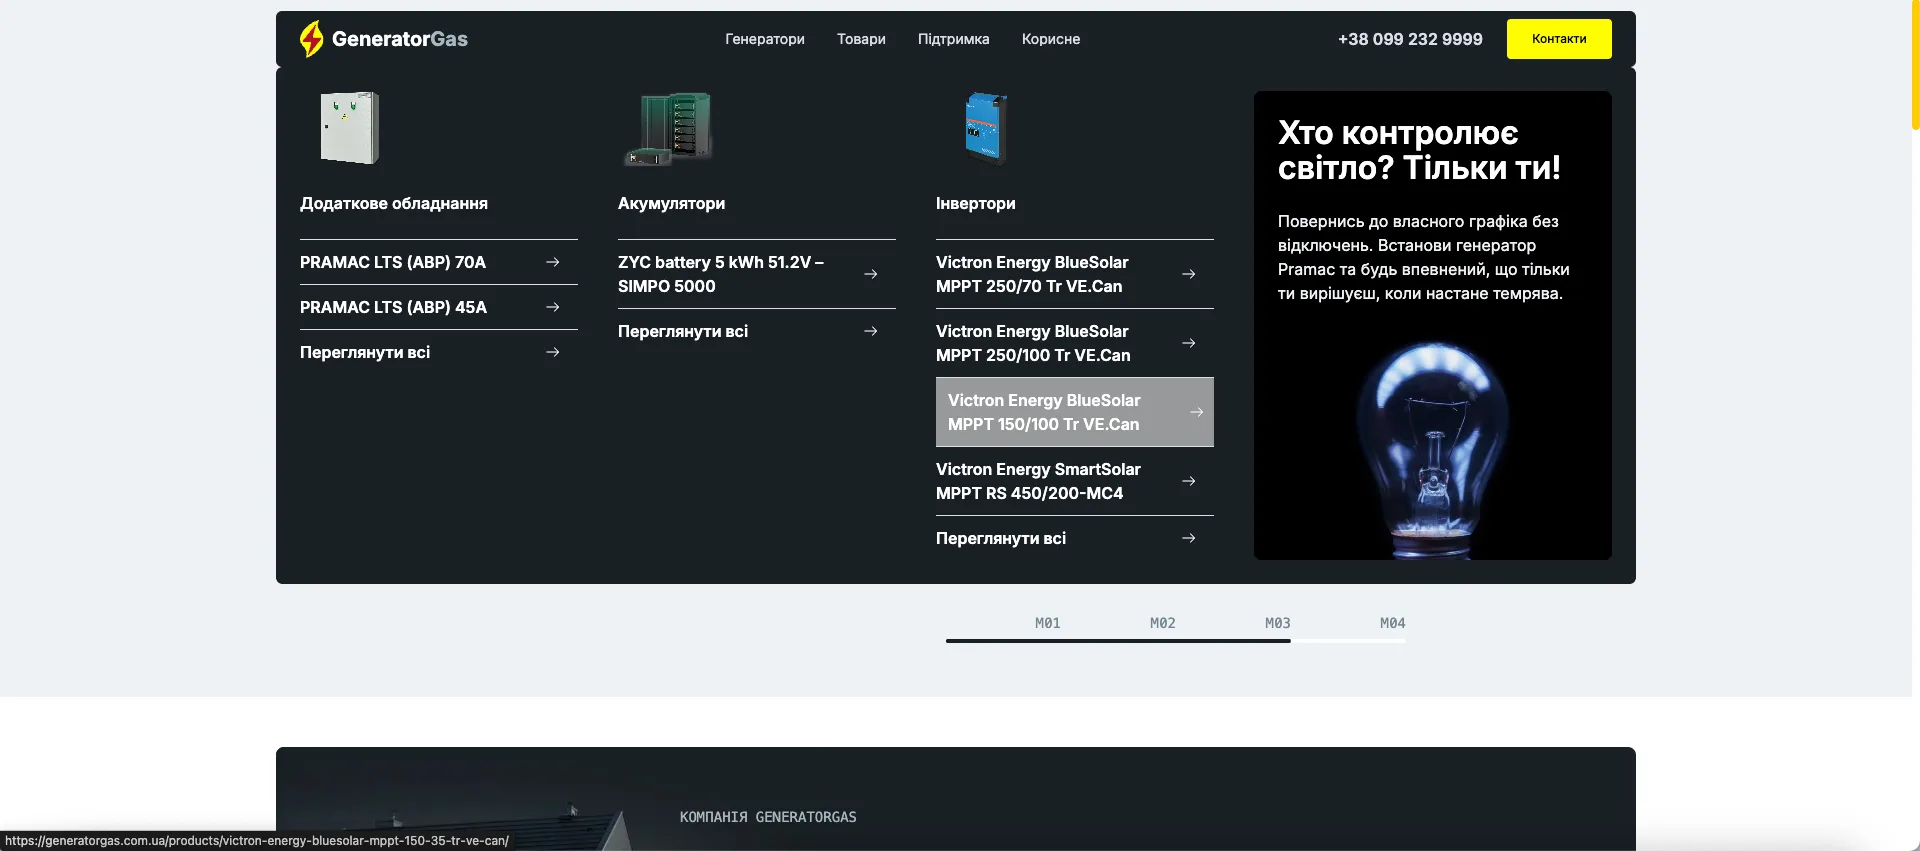1920x851 pixels.
Task: Click arrow next to ZYC battery SIMPO 5000
Action: point(871,274)
